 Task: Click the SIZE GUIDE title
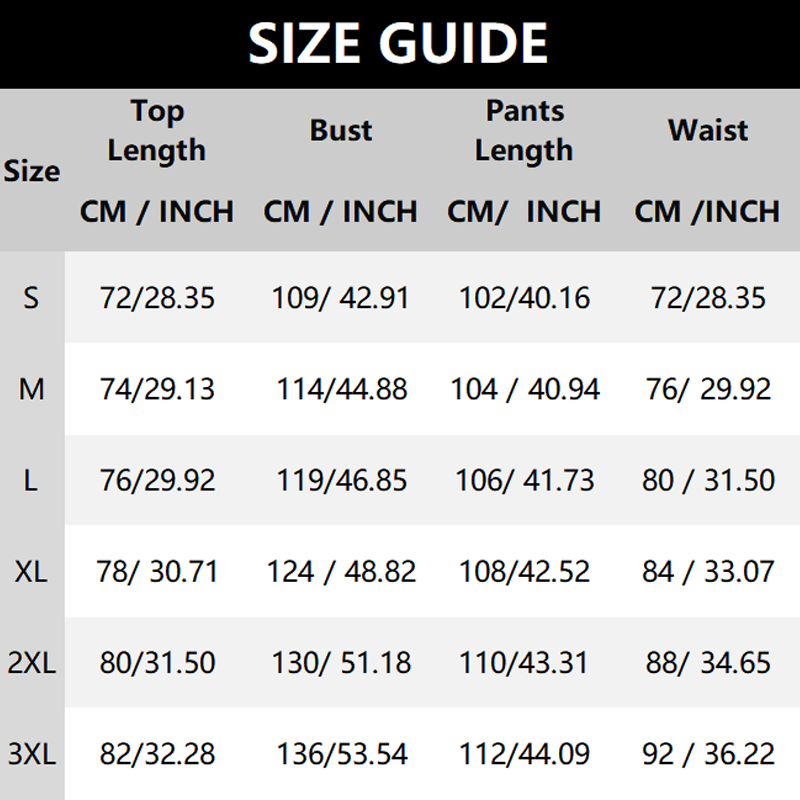(398, 44)
